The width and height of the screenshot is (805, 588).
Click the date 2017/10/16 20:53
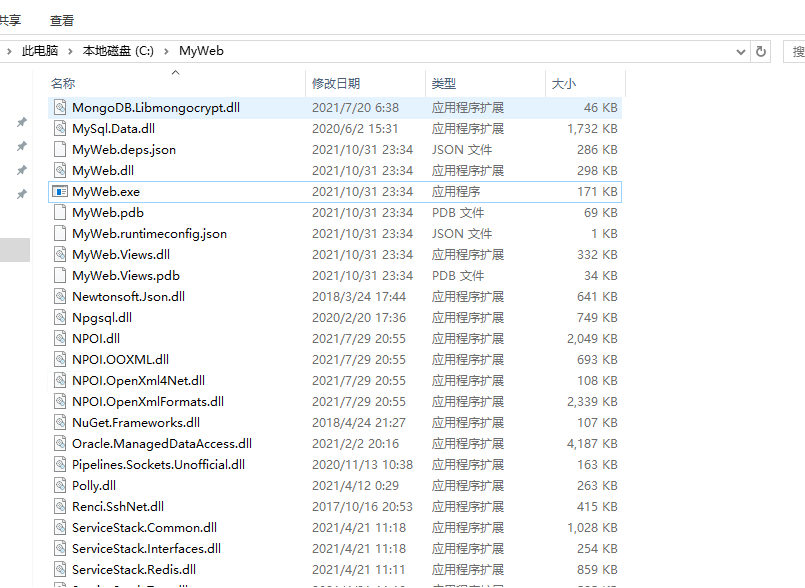pyautogui.click(x=362, y=507)
